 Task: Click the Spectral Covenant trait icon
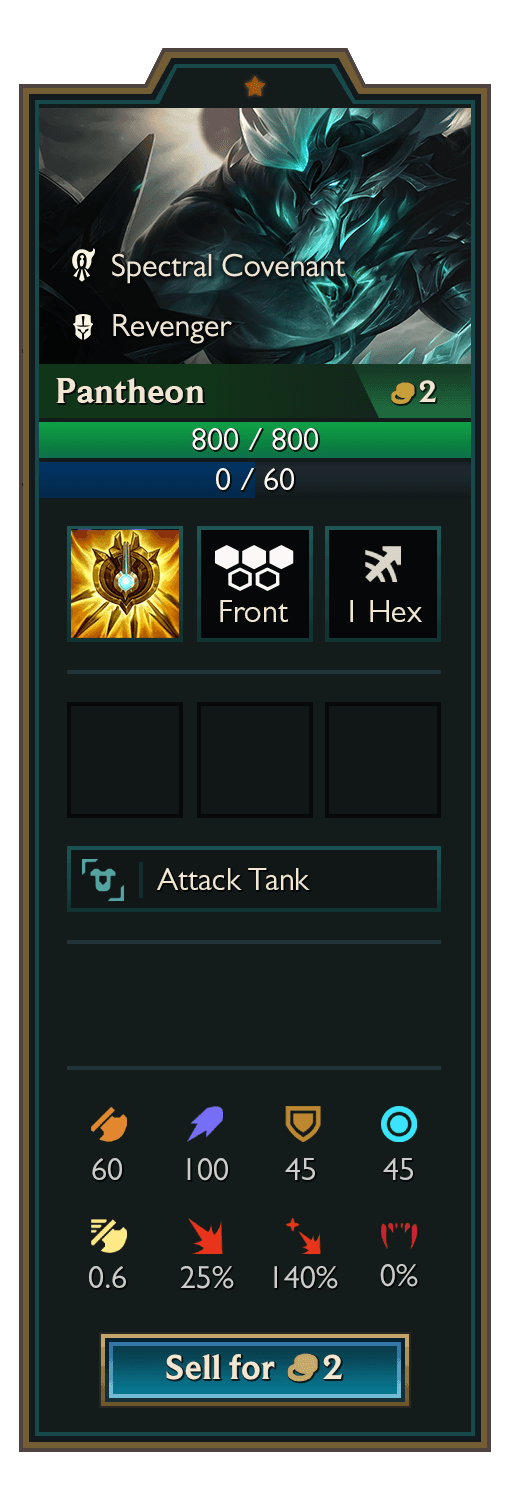coord(83,266)
